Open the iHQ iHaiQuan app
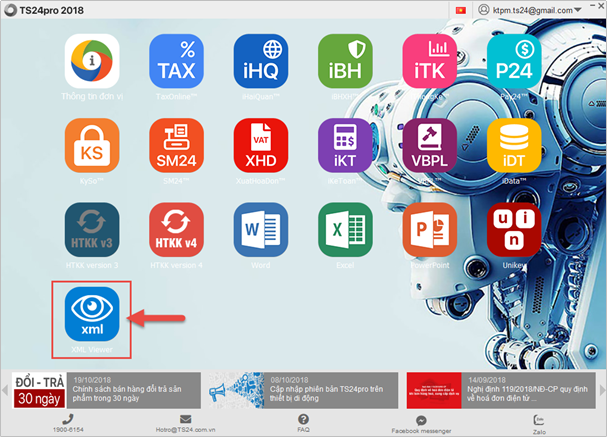The image size is (607, 437). point(261,61)
